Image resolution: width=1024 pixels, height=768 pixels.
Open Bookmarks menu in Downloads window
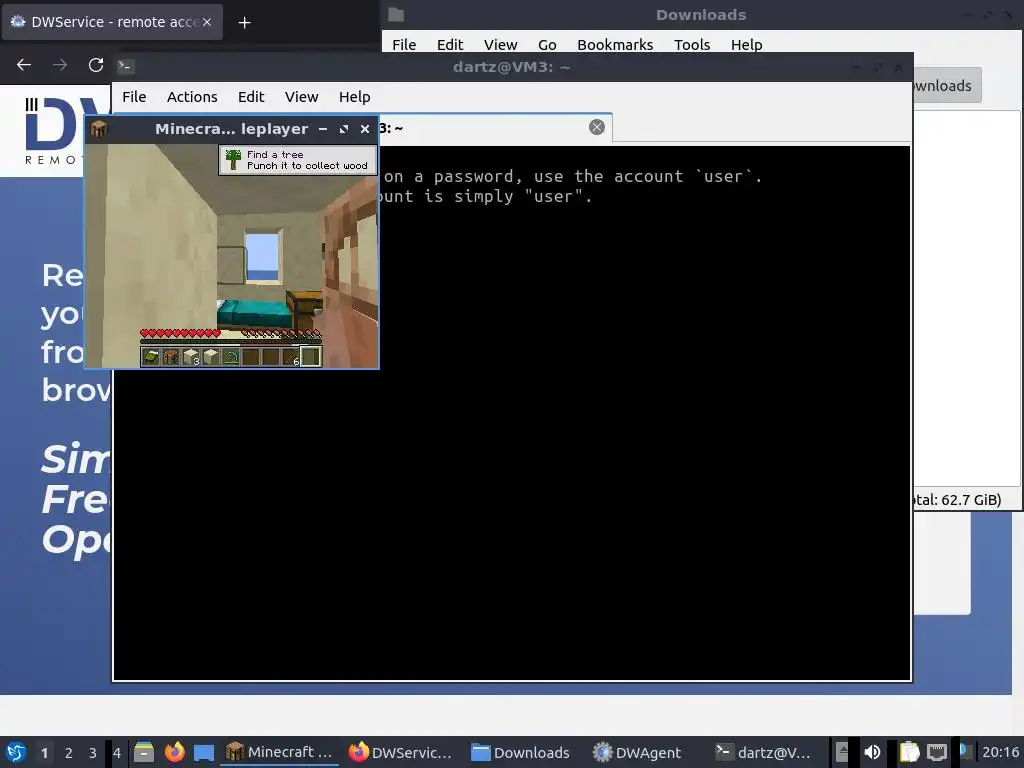click(615, 44)
